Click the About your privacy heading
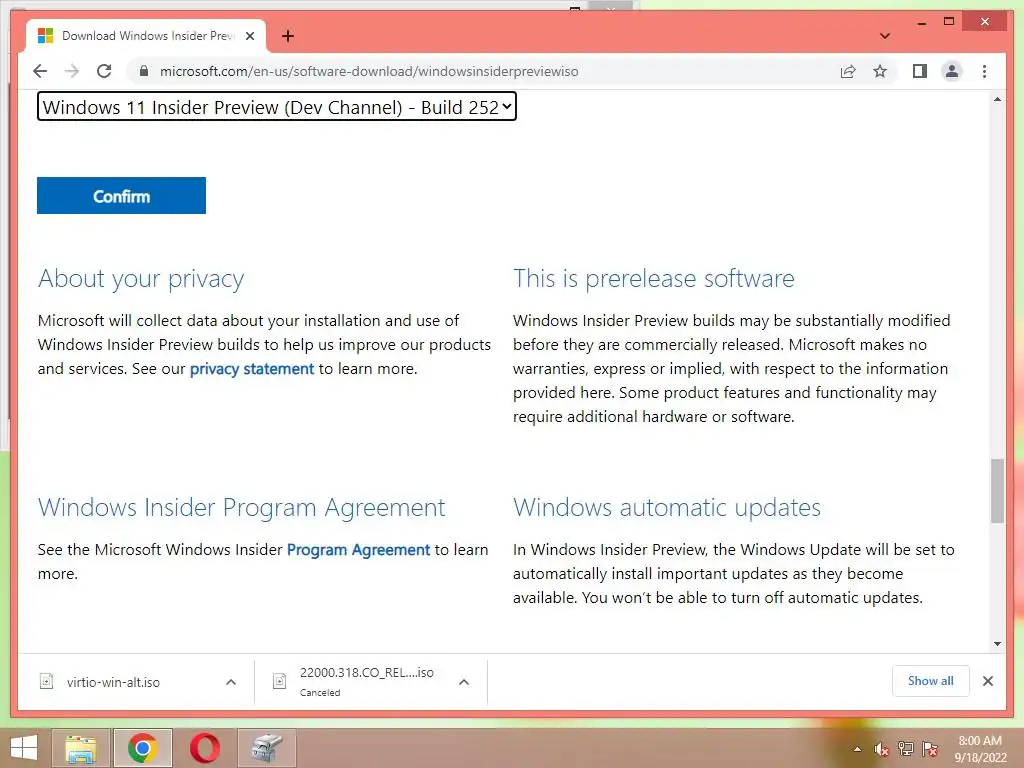 (141, 279)
